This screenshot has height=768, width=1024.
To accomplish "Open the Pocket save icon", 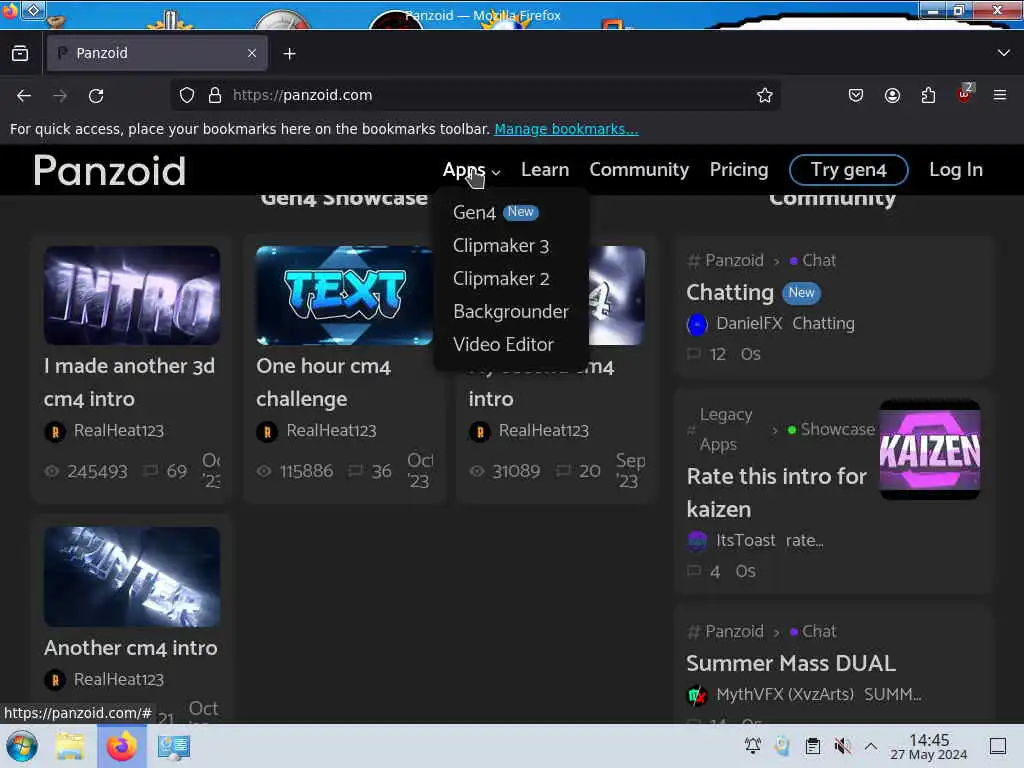I will pos(856,95).
